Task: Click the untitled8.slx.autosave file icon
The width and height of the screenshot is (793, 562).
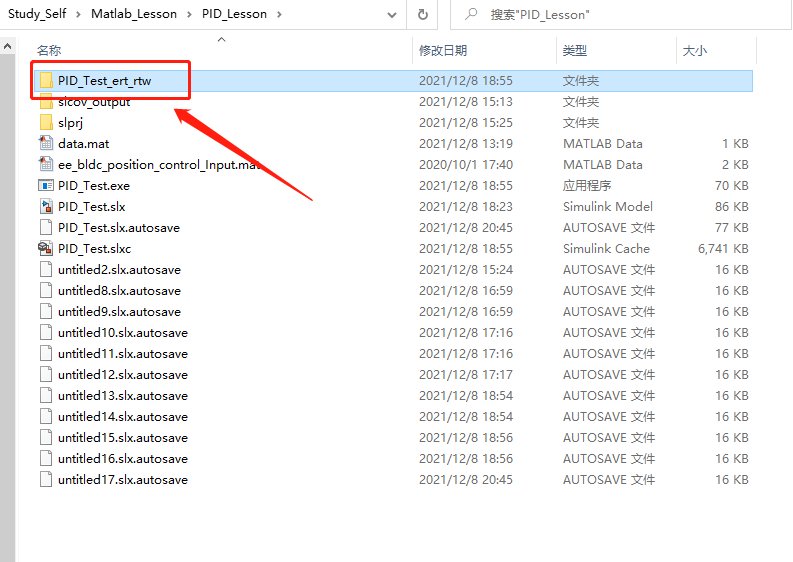Action: pos(46,290)
